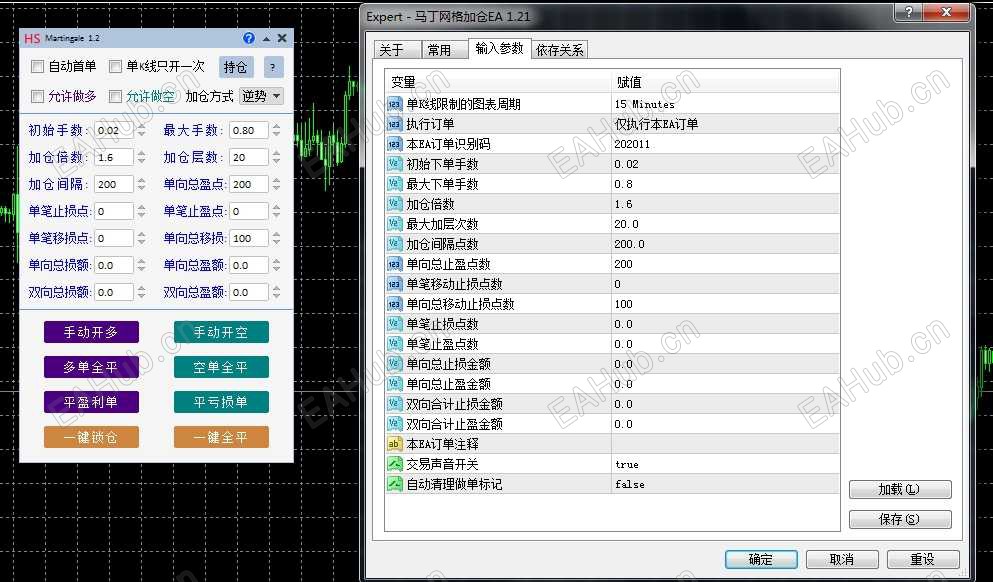Screen dimensions: 993x582
Task: Select the 输入参数 tab
Action: pyautogui.click(x=499, y=49)
